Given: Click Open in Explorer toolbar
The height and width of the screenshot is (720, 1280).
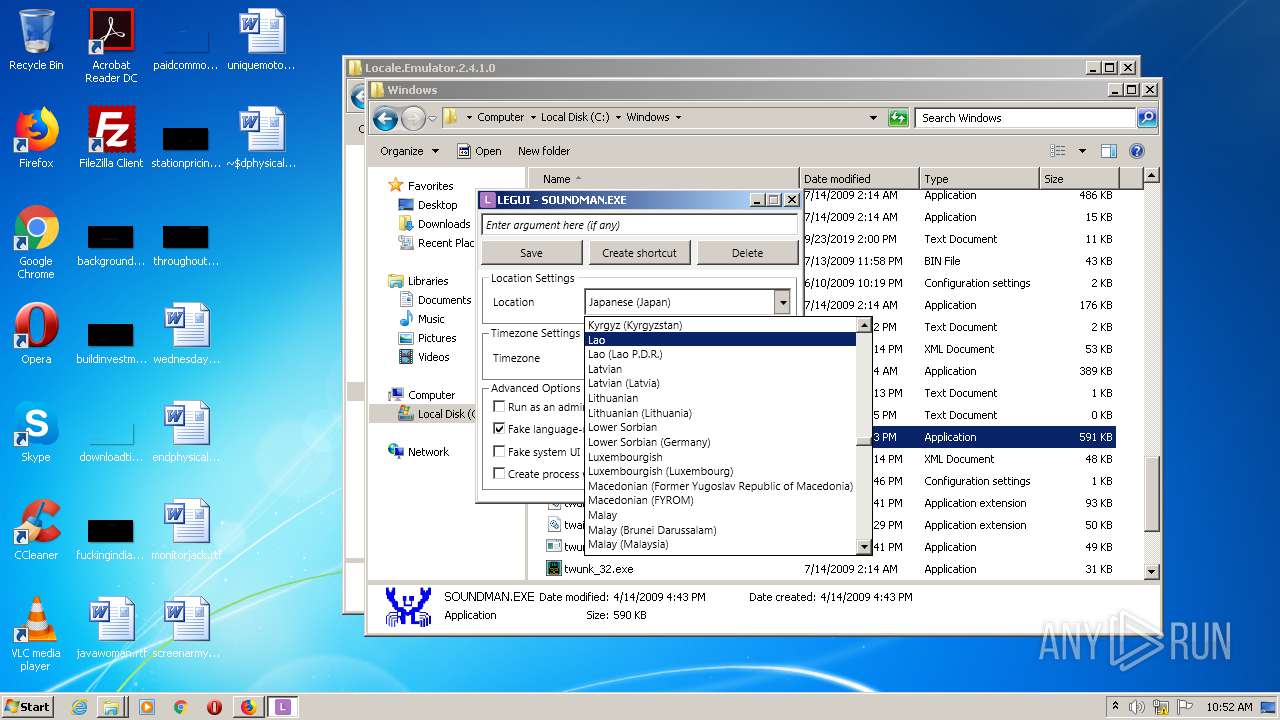Looking at the screenshot, I should click(480, 151).
